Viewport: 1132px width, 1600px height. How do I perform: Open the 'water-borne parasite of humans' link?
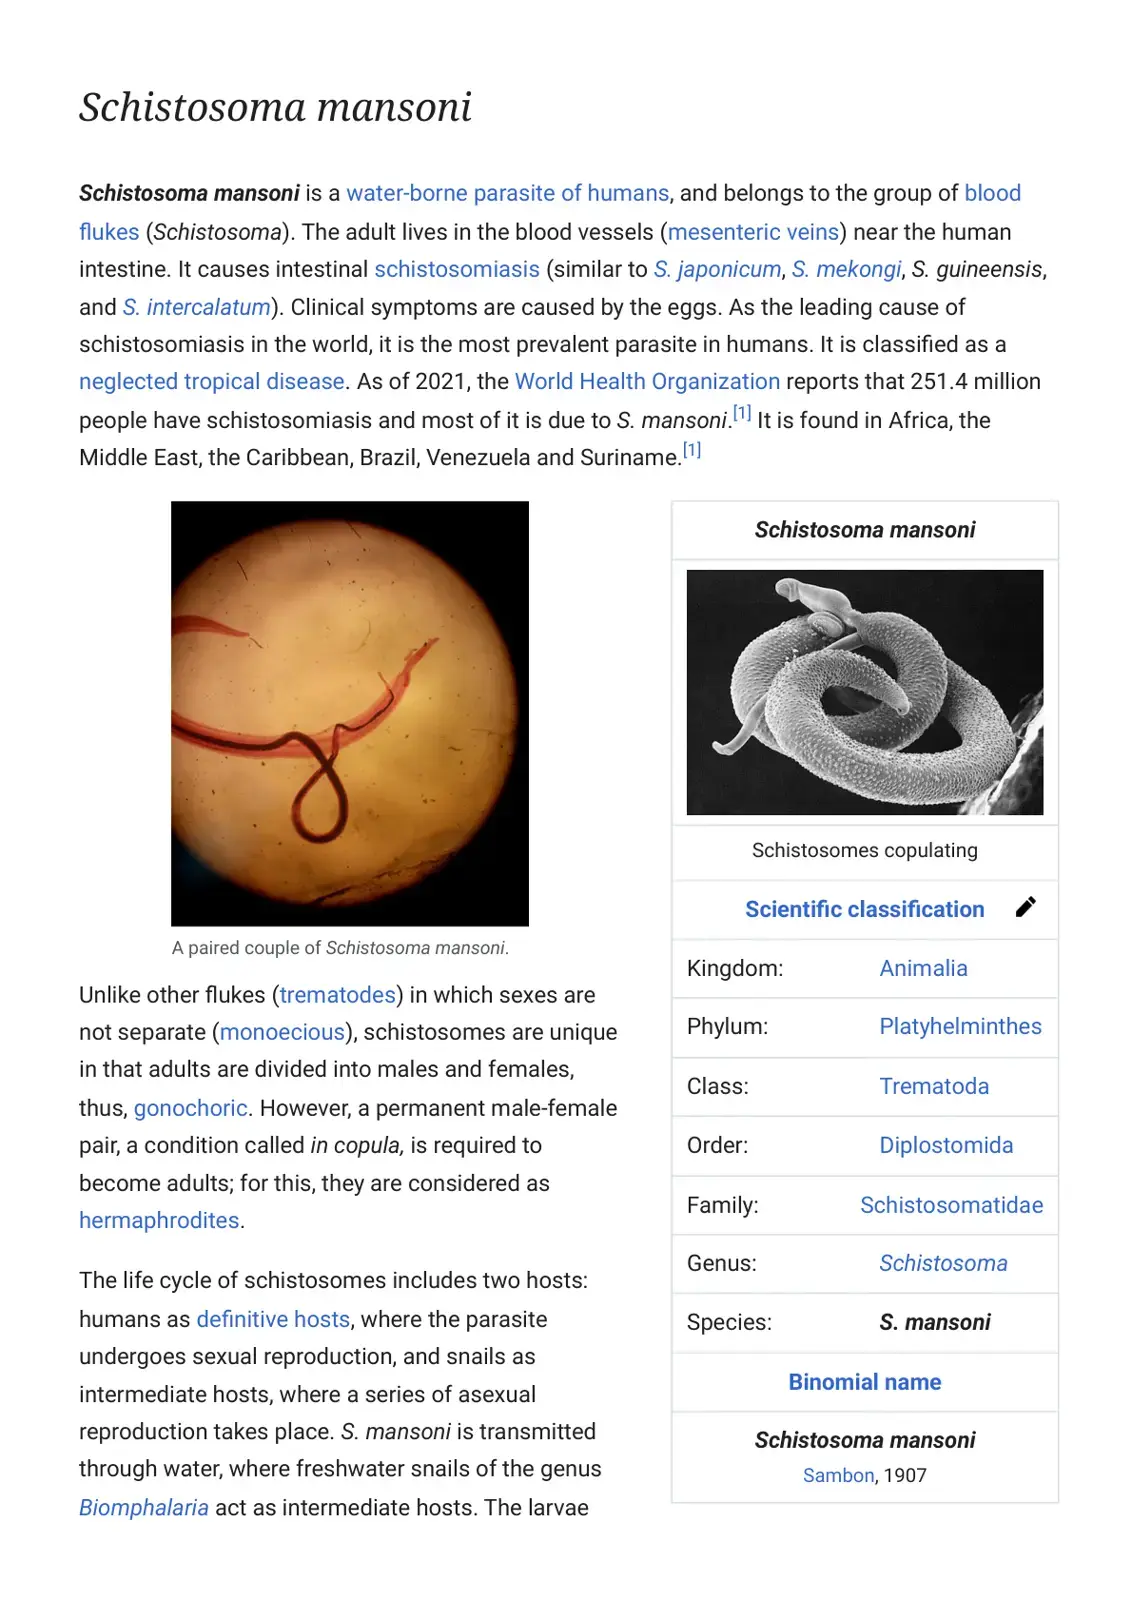tap(507, 193)
